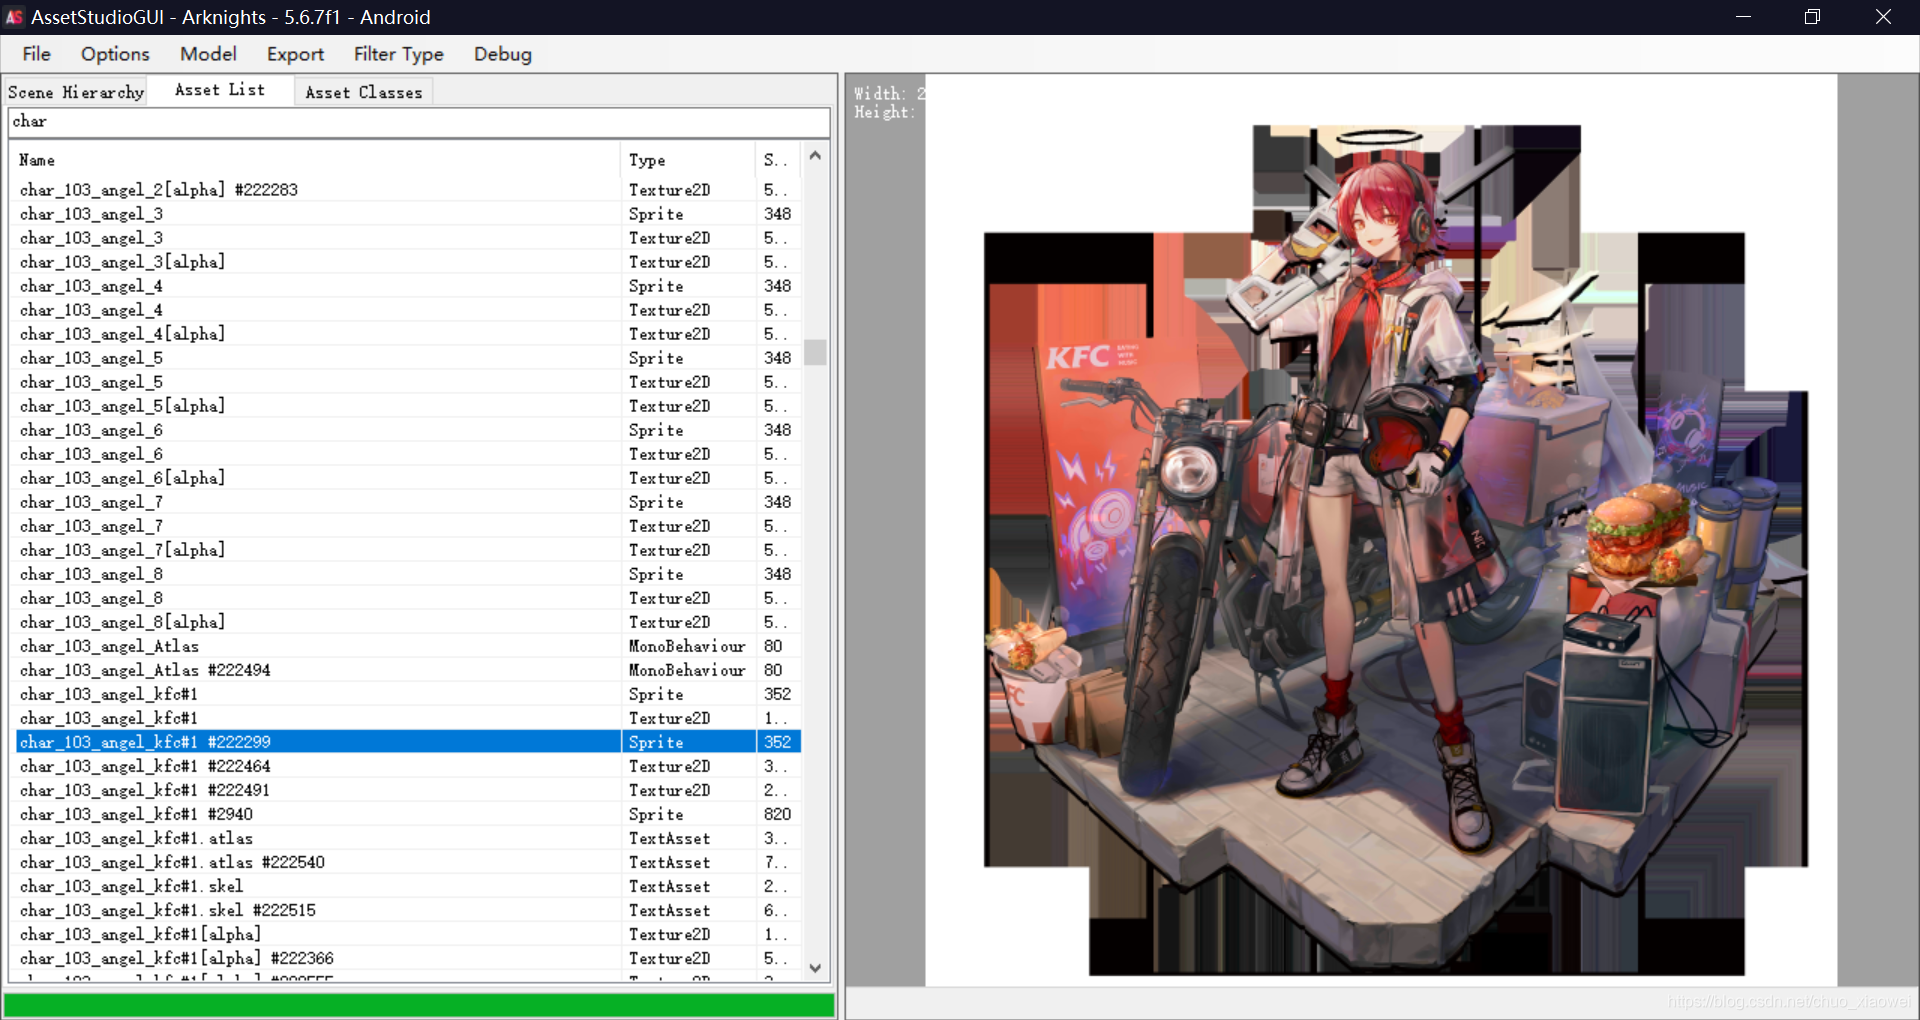Viewport: 1920px width, 1020px height.
Task: Select row char_103_angel_7[alpha]
Action: point(409,550)
